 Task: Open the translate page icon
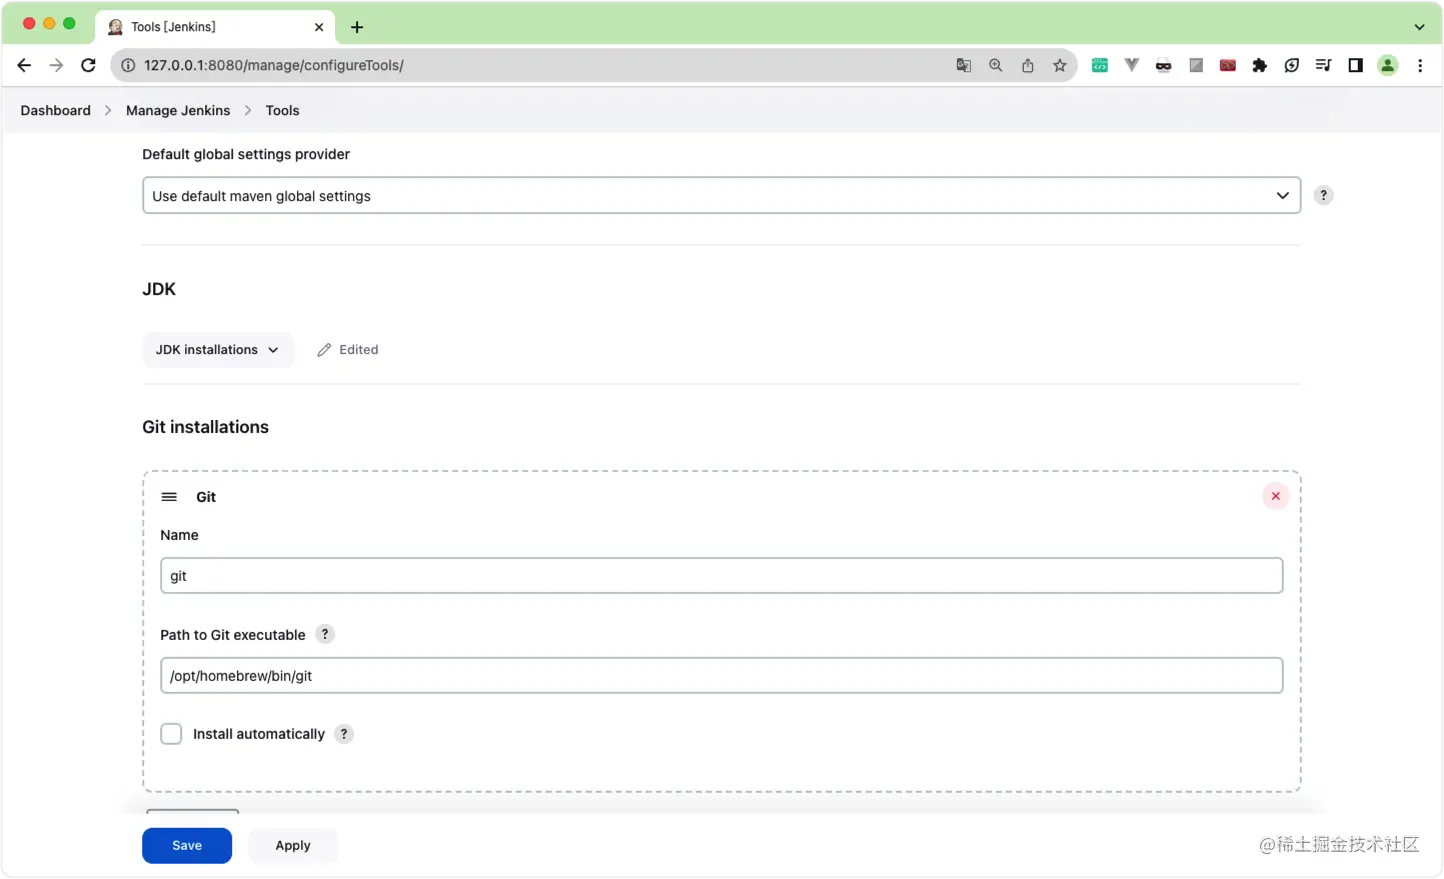pos(964,65)
